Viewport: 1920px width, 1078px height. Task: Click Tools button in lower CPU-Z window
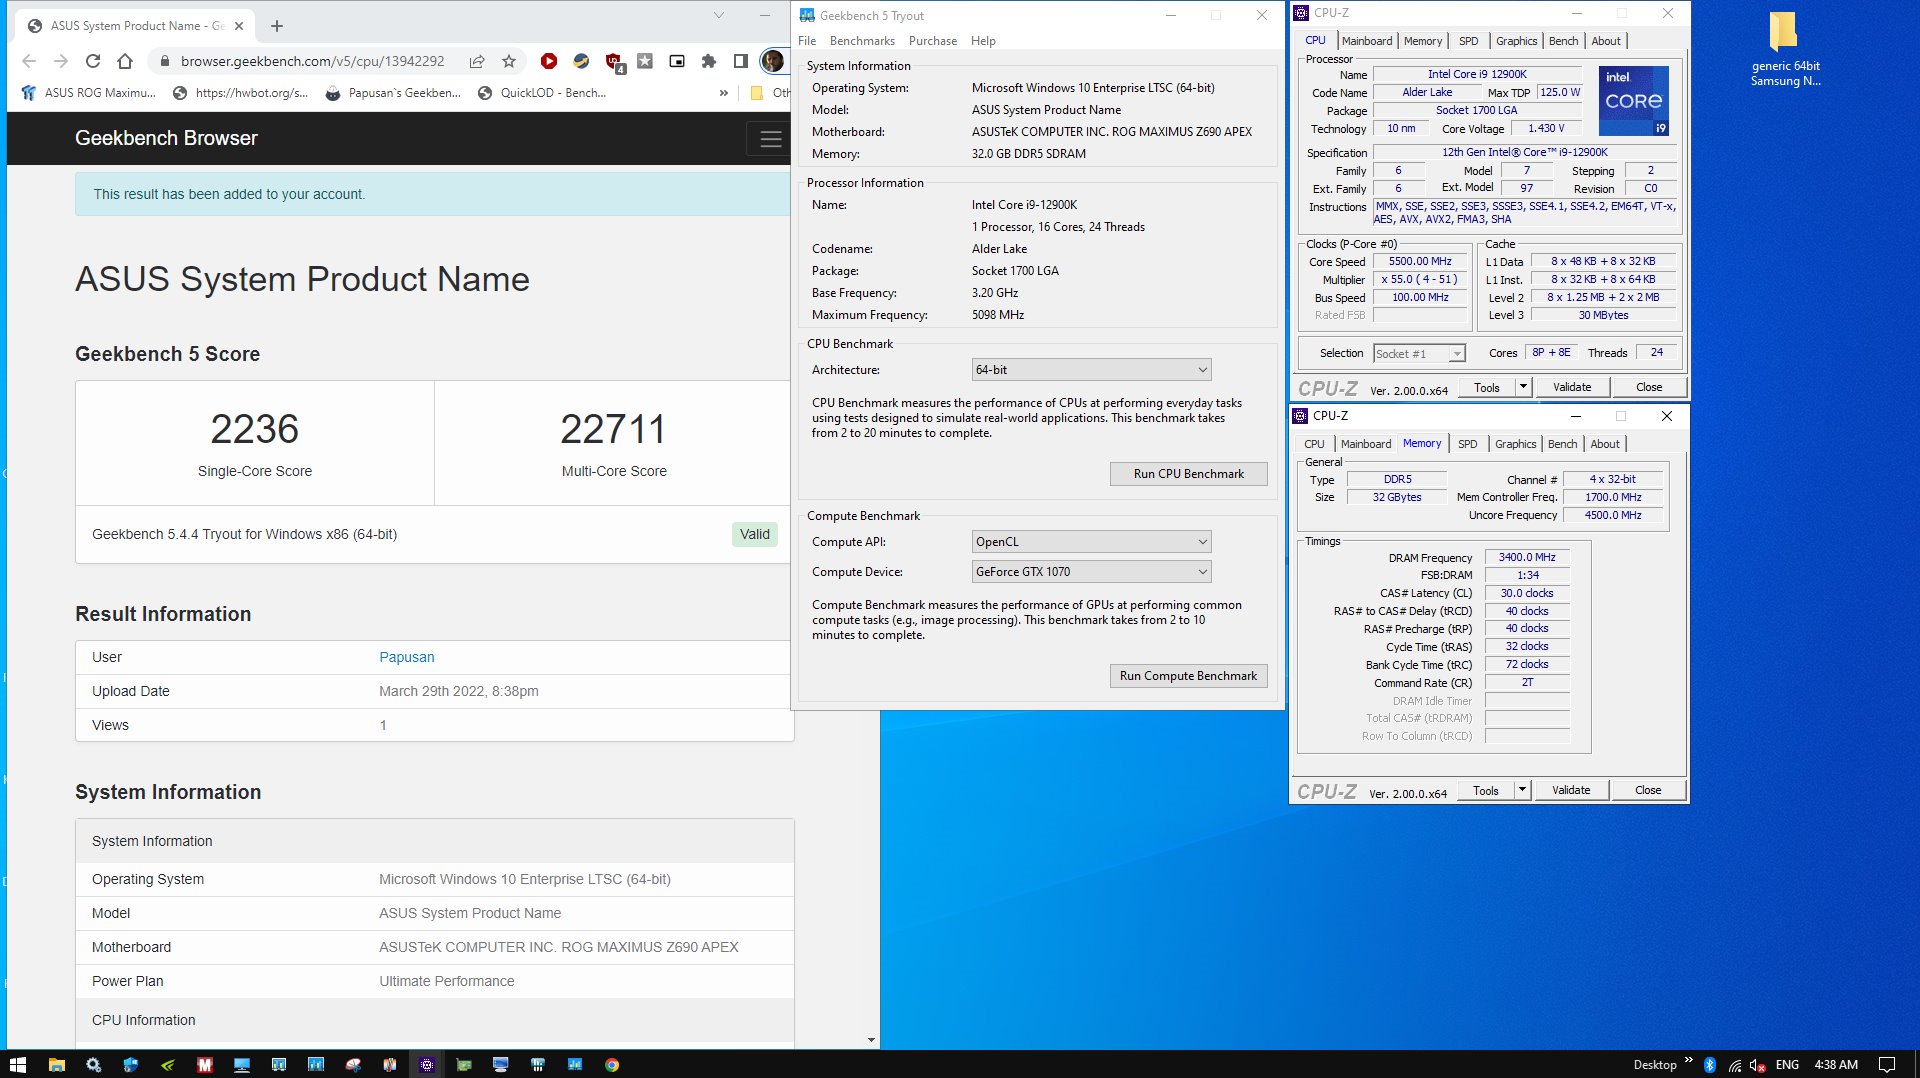pyautogui.click(x=1486, y=790)
